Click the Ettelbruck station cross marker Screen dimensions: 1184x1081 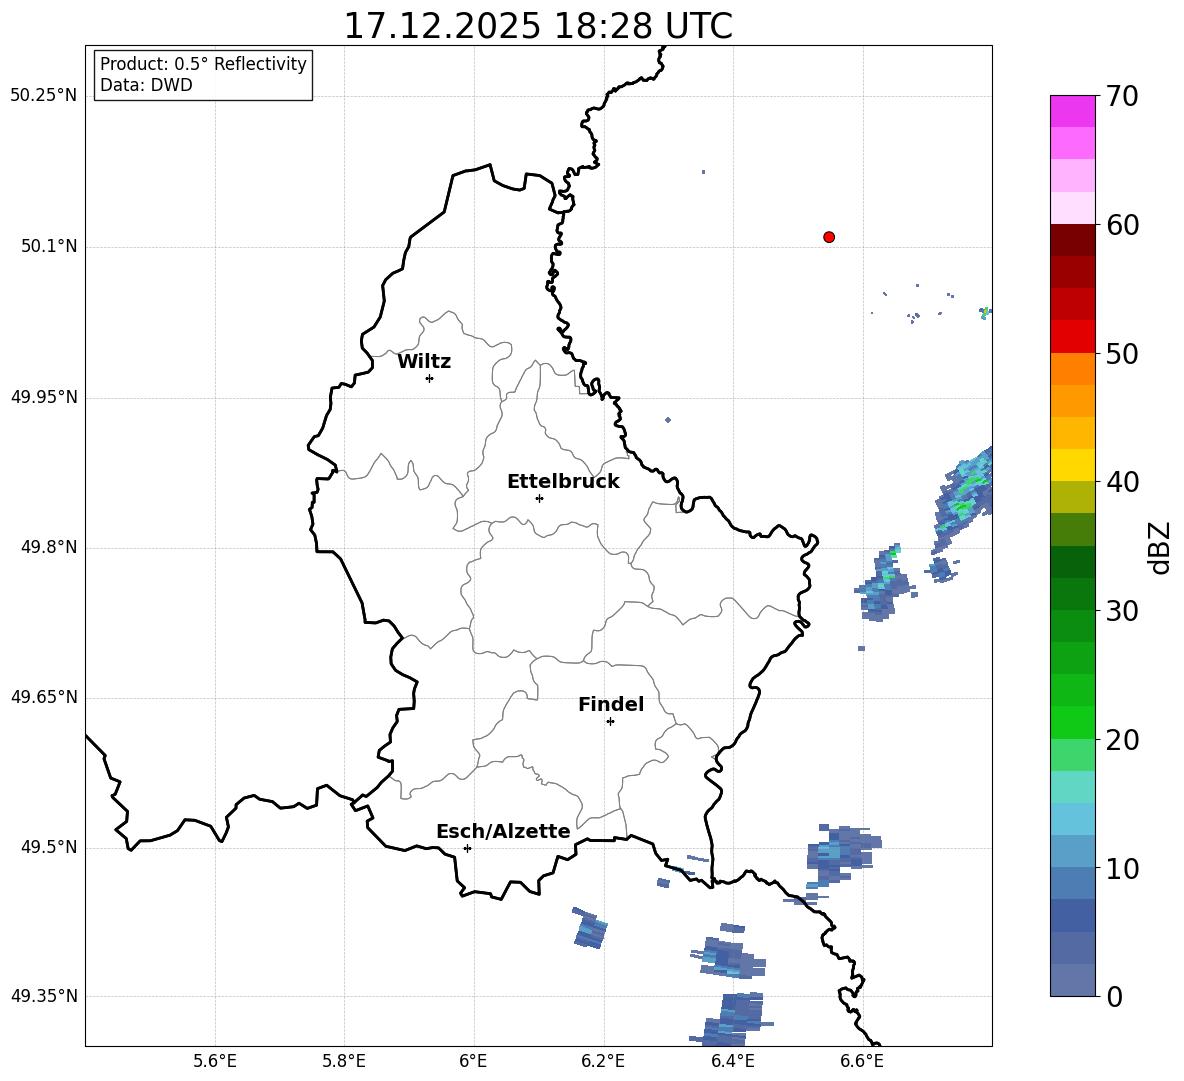pyautogui.click(x=539, y=498)
